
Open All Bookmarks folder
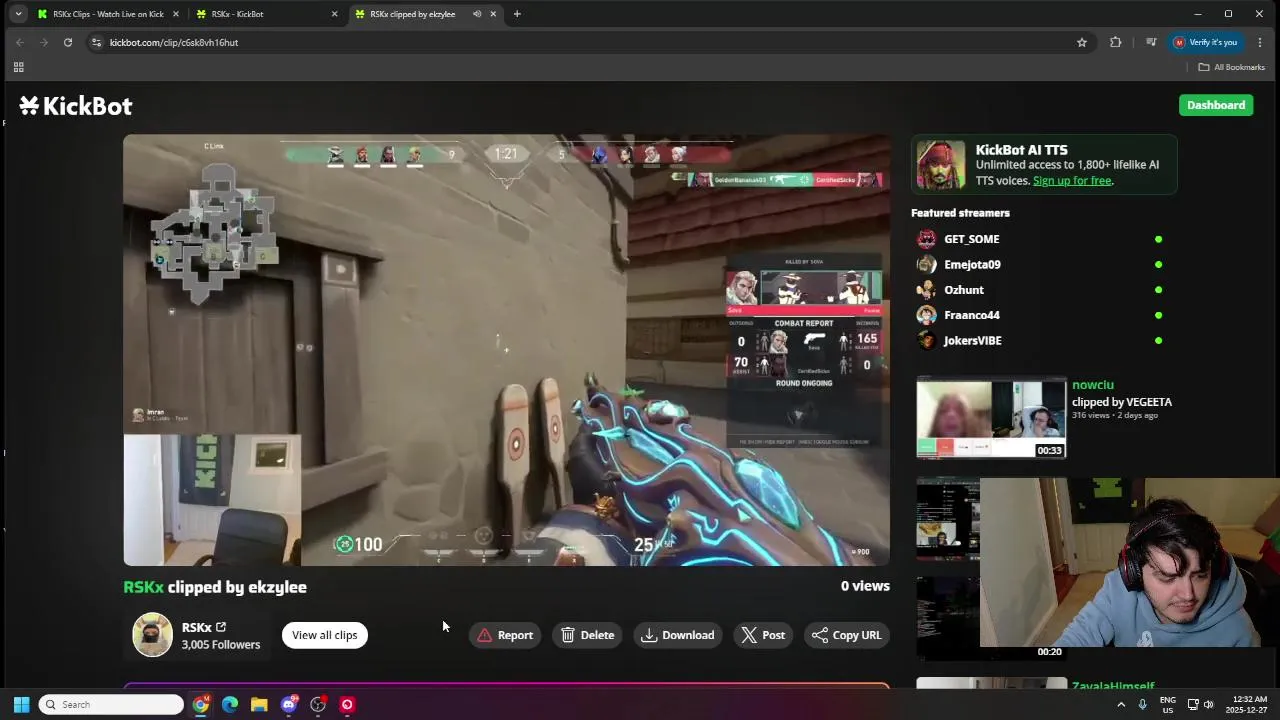tap(1231, 67)
